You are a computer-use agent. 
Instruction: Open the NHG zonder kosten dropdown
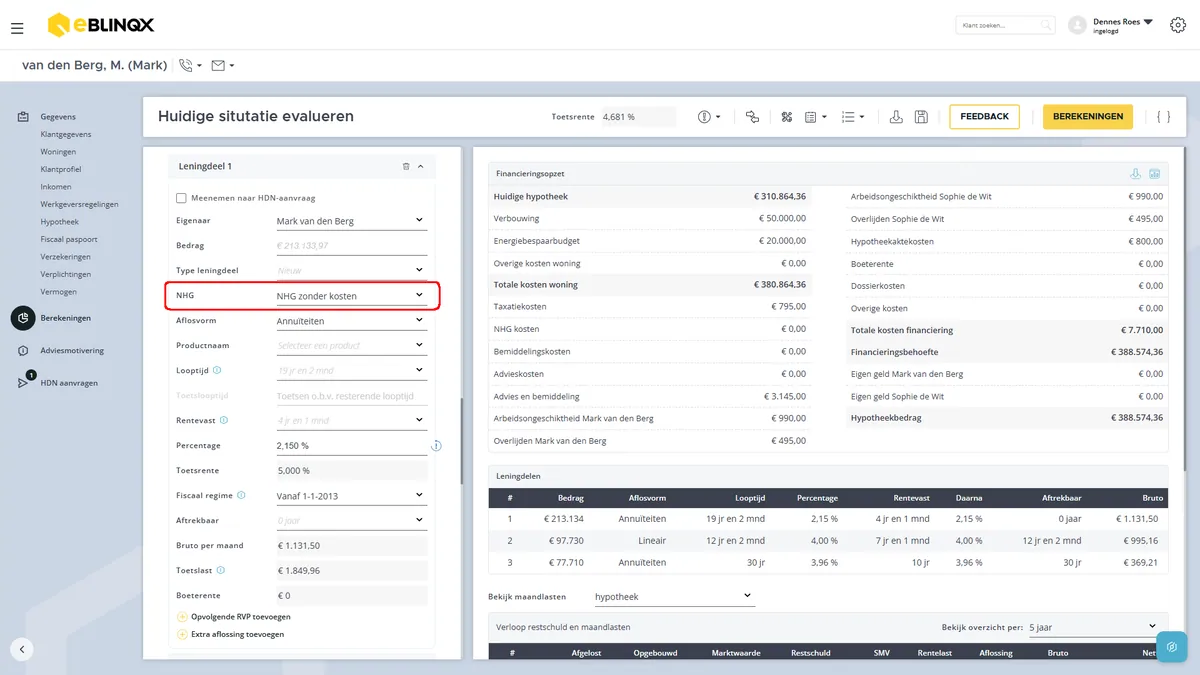pos(351,296)
